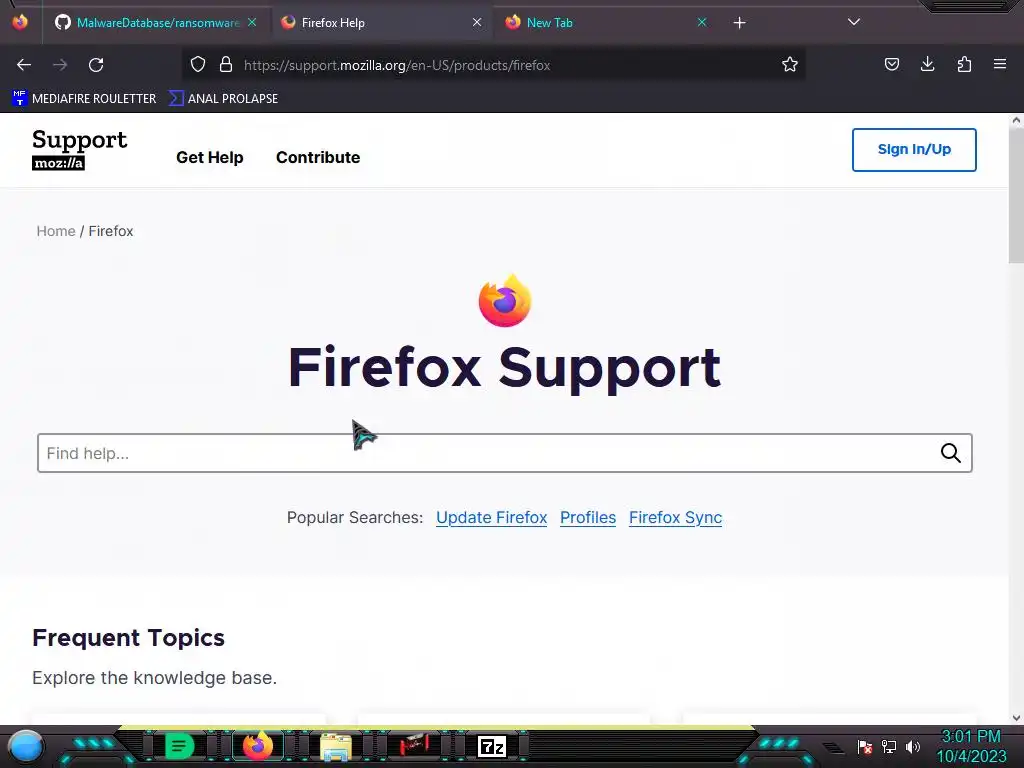Screen dimensions: 1024x768
Task: Open File Explorer from taskbar
Action: click(336, 746)
